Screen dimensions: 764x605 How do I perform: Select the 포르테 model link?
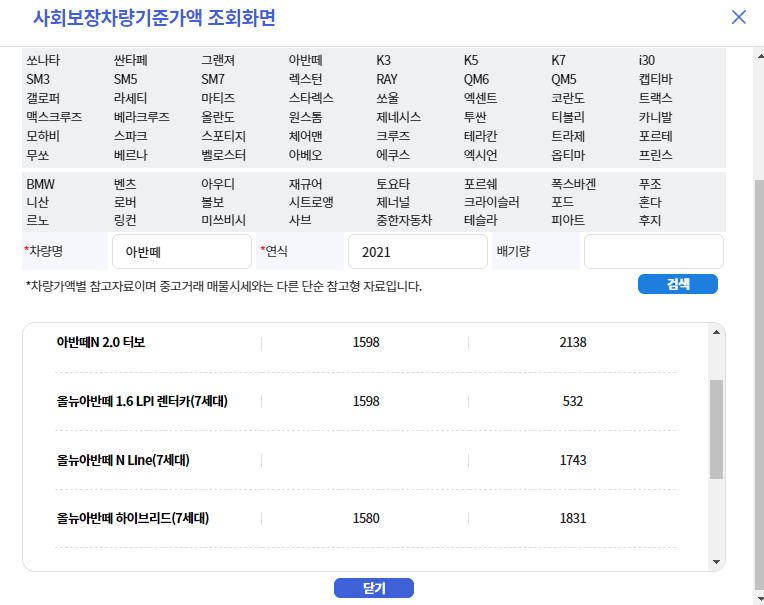pyautogui.click(x=655, y=136)
